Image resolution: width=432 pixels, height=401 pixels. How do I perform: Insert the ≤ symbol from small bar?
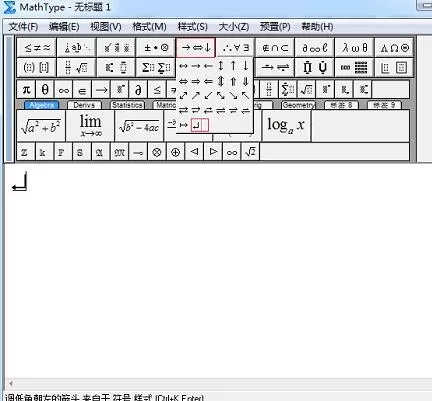(157, 89)
